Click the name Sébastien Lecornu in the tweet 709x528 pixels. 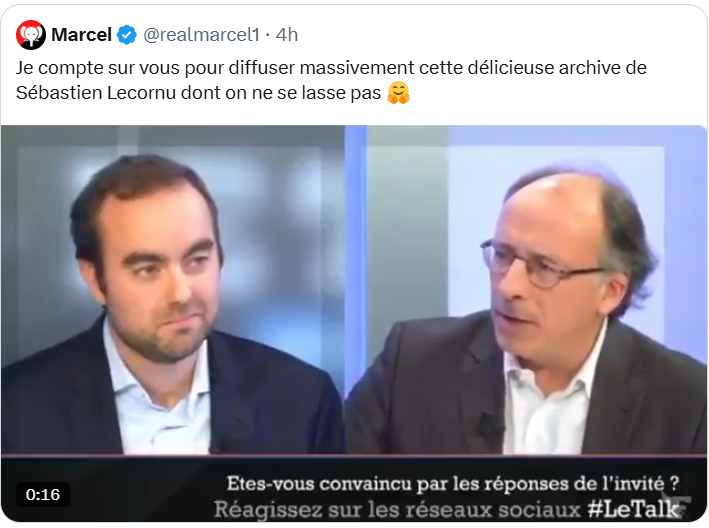[x=96, y=93]
